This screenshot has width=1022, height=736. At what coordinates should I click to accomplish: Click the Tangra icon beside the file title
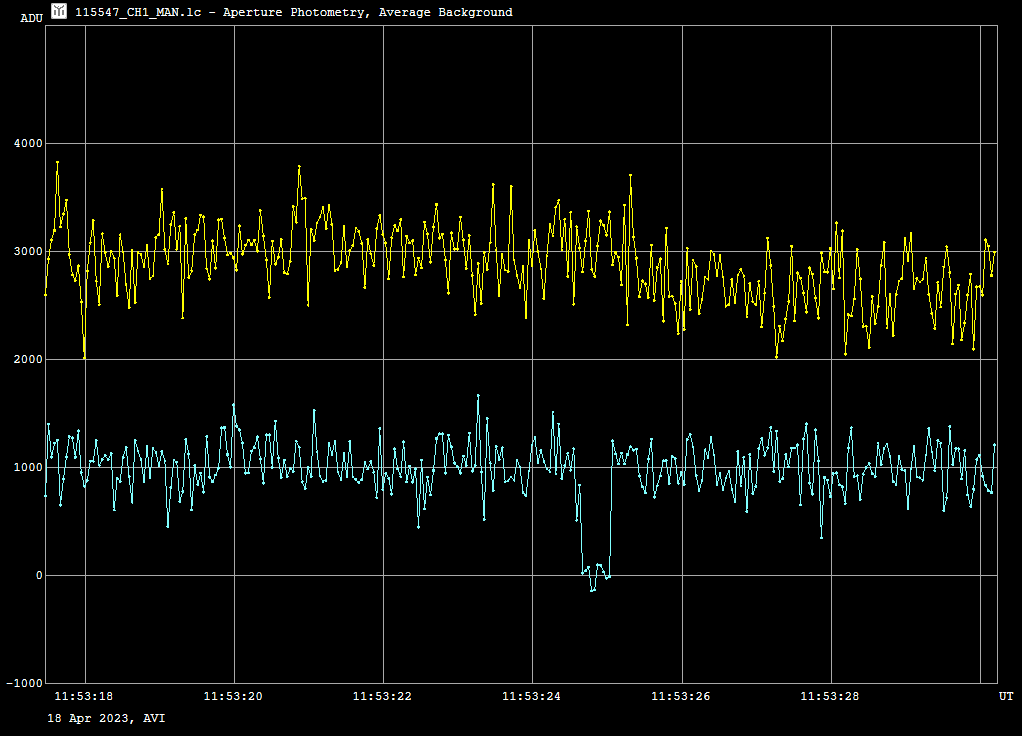[x=59, y=11]
